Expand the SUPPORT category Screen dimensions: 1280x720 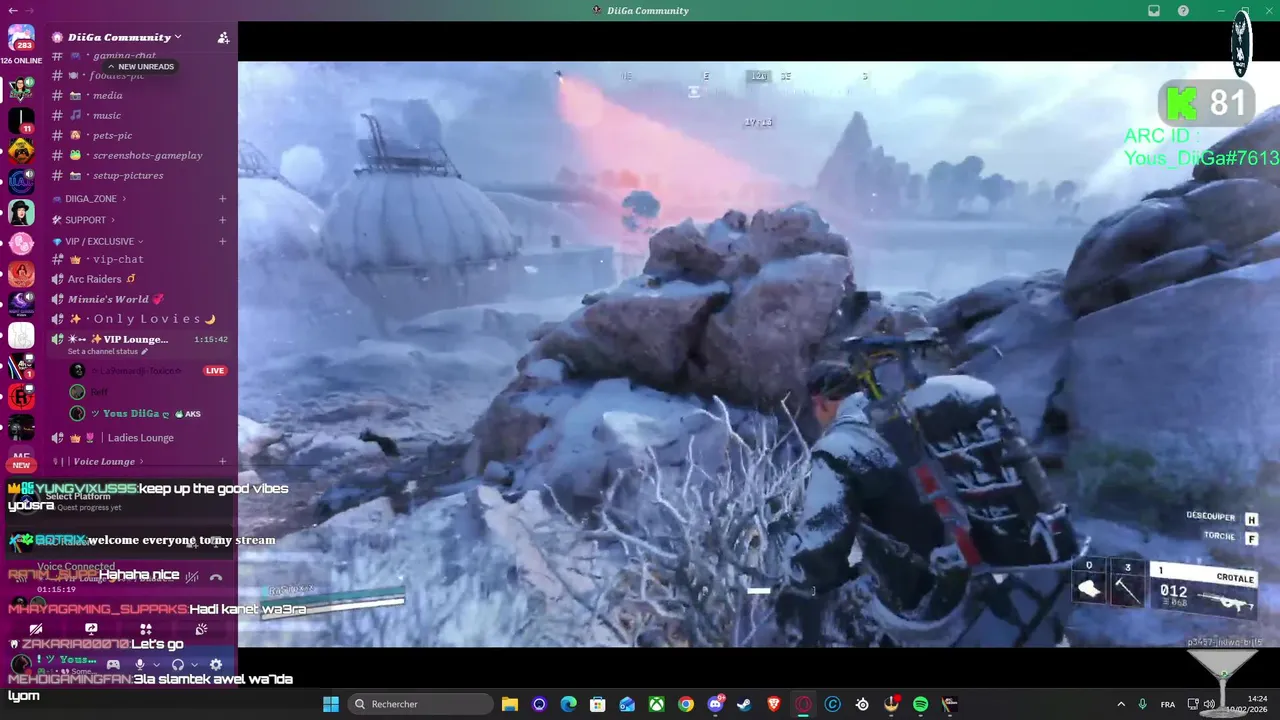pos(85,220)
